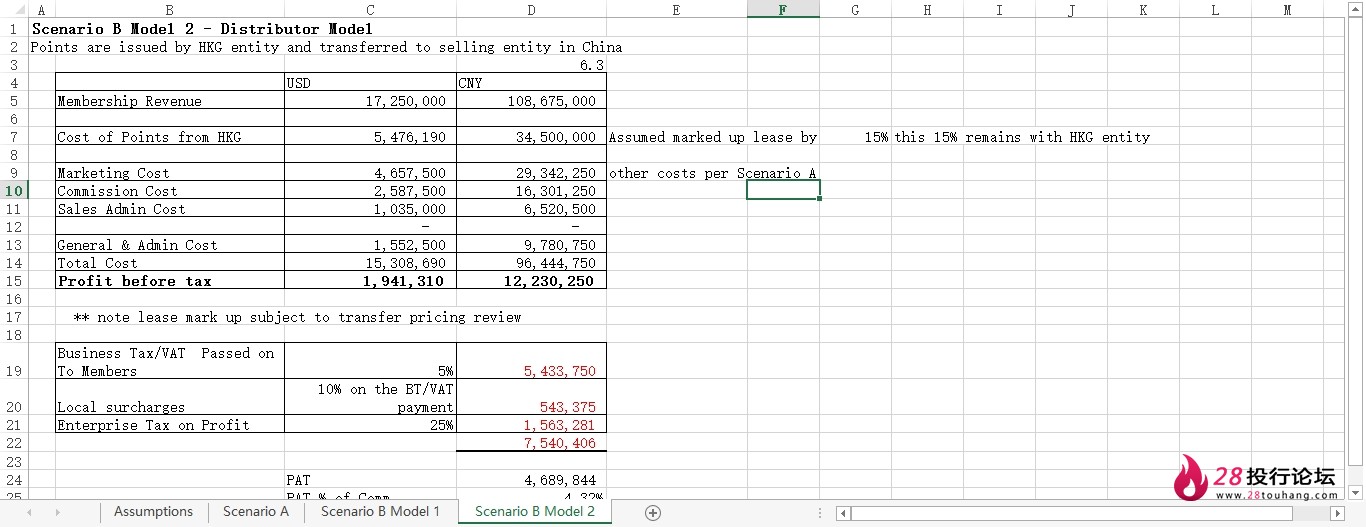Select the red 7,540,406 total cell

(x=531, y=443)
